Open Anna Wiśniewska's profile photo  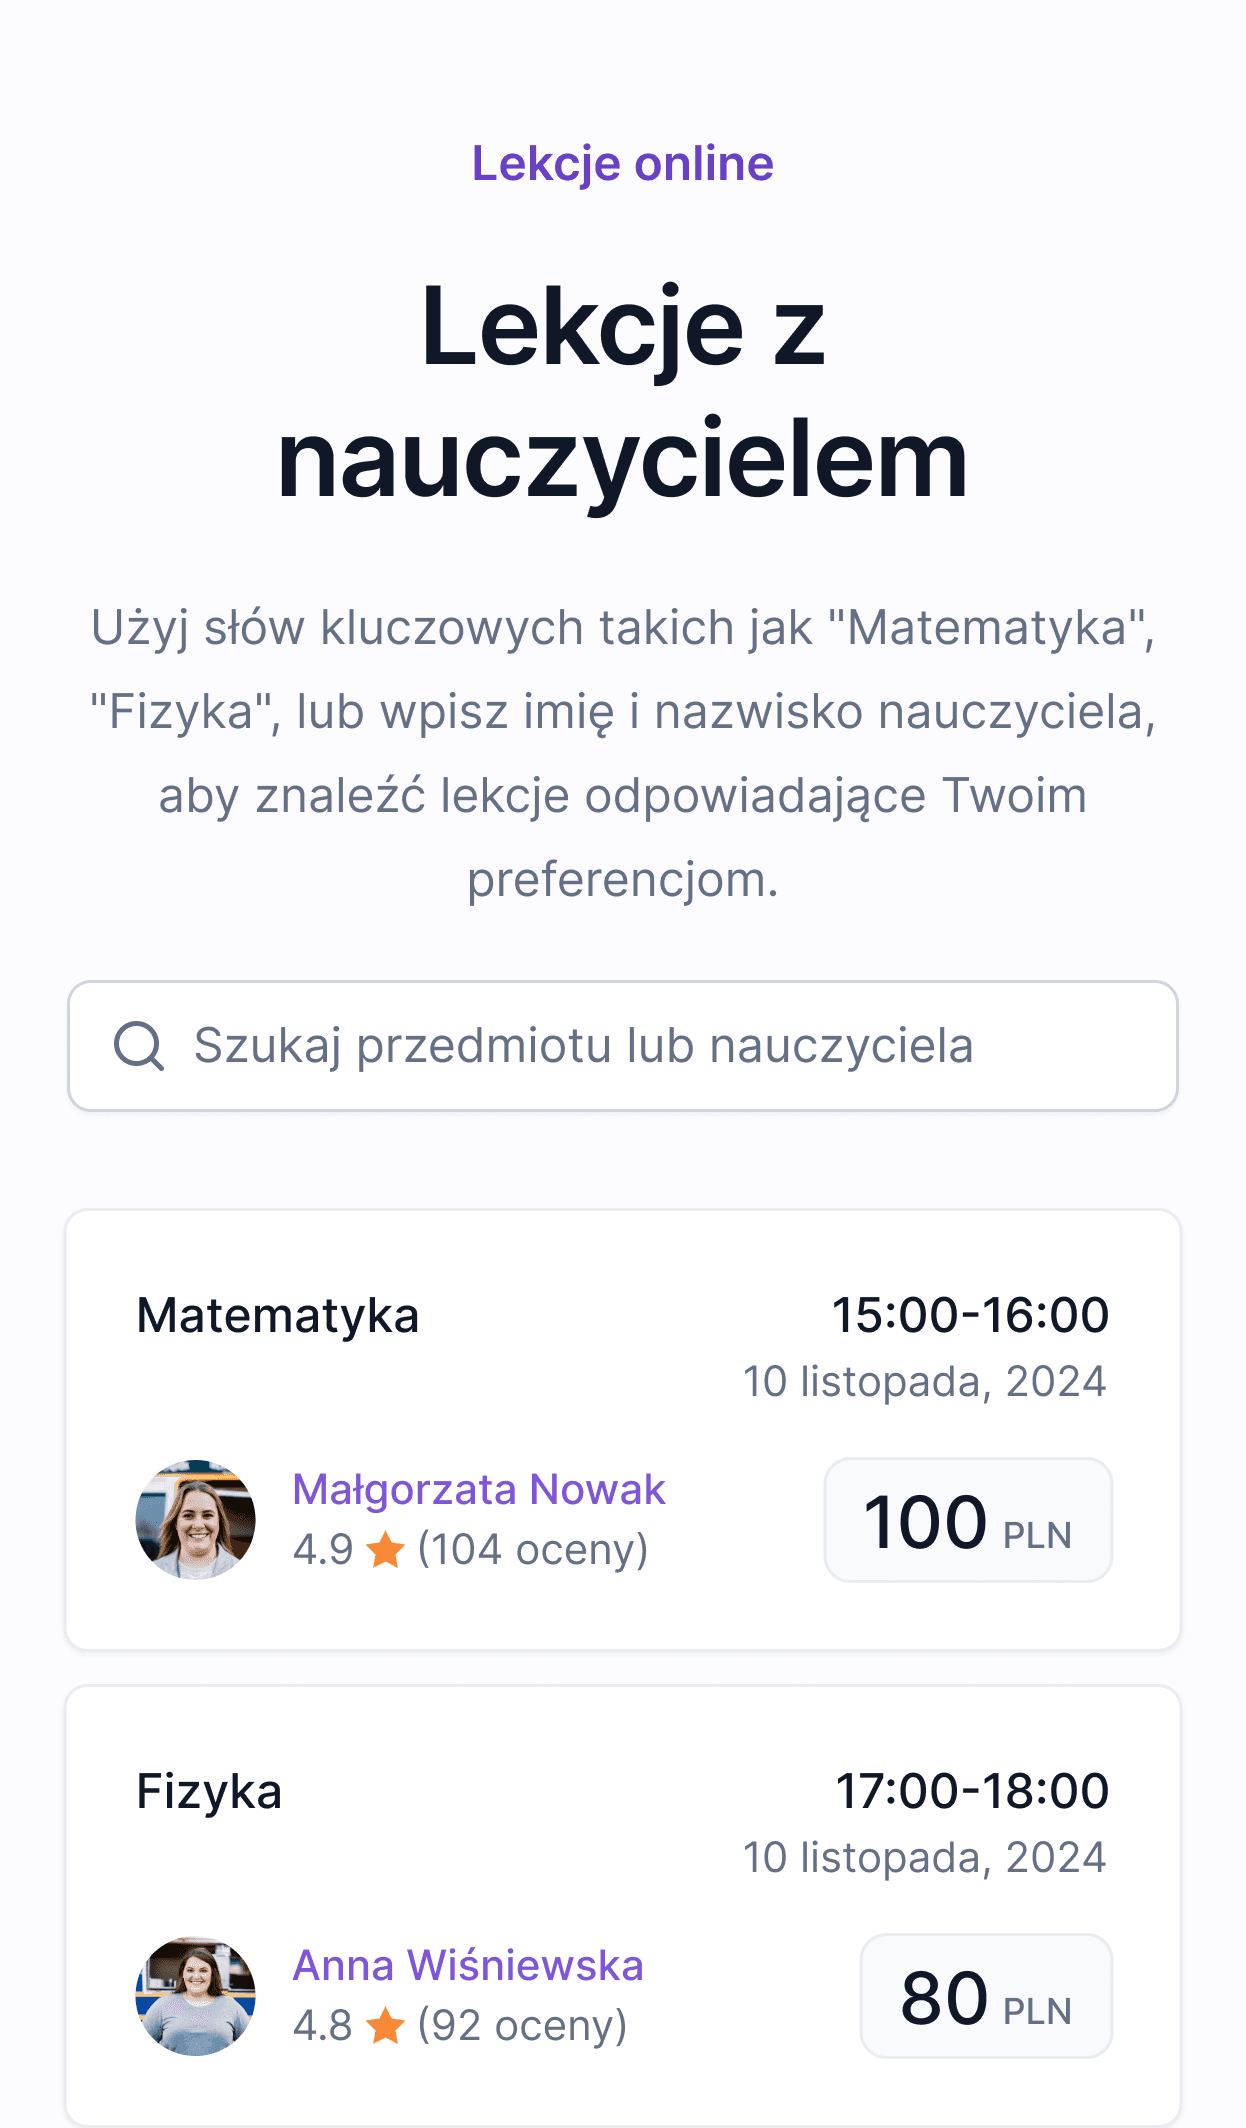(x=196, y=1995)
